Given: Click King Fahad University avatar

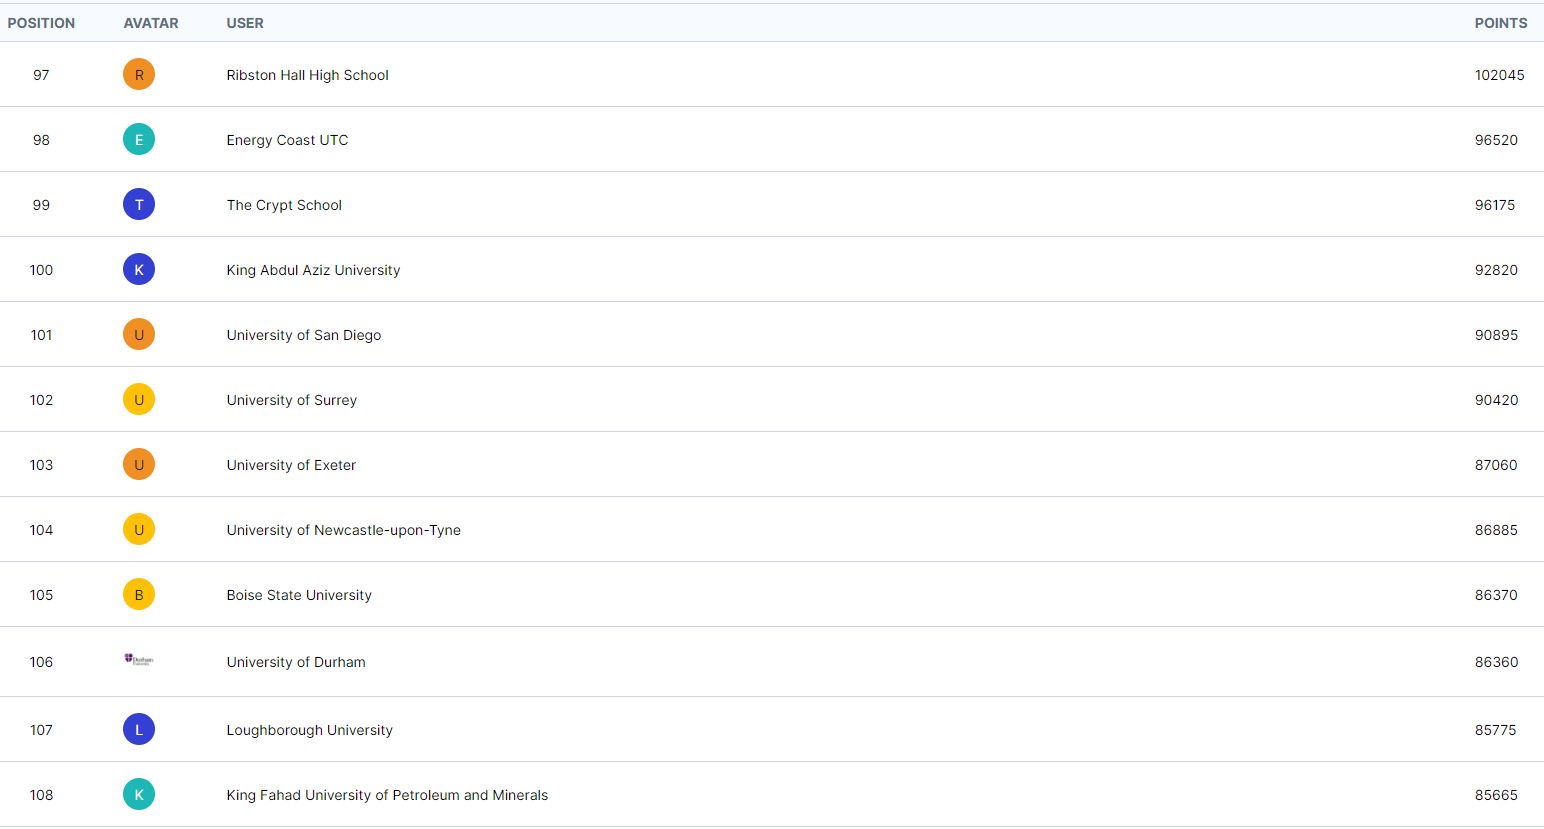Looking at the screenshot, I should 139,794.
